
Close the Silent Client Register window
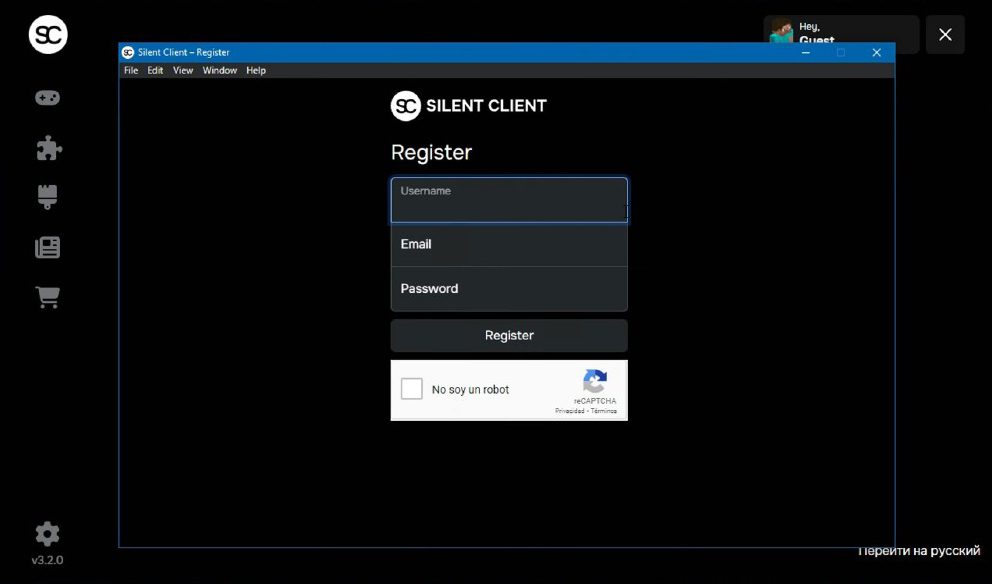click(x=876, y=53)
